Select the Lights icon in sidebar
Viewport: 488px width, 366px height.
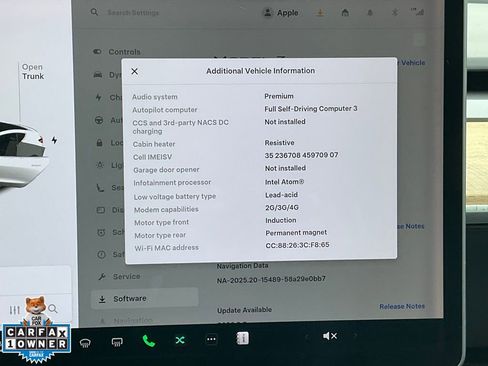tap(100, 165)
